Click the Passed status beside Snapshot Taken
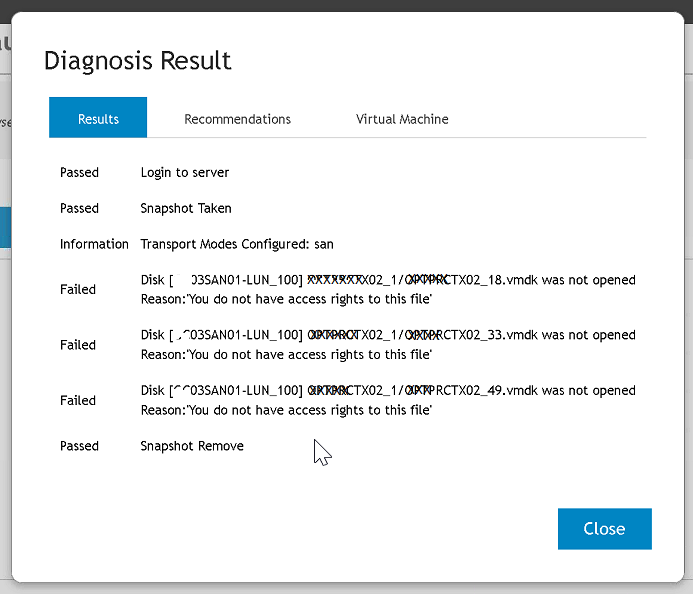The height and width of the screenshot is (594, 693). point(79,209)
